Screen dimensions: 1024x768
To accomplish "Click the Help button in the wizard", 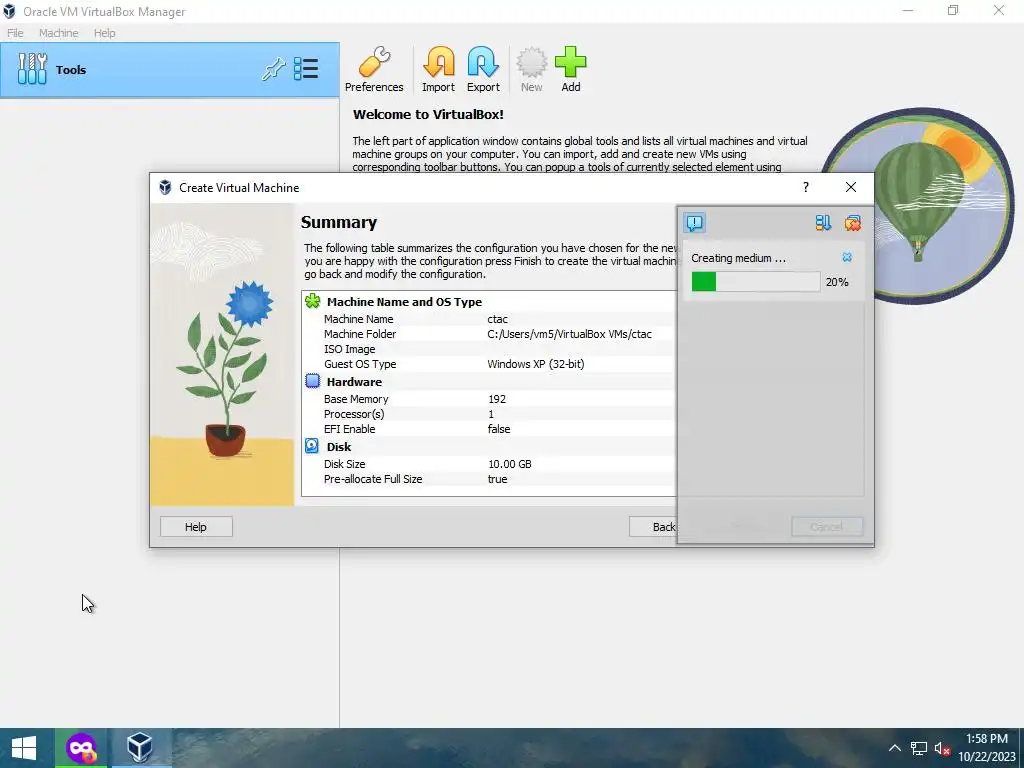I will tap(196, 527).
